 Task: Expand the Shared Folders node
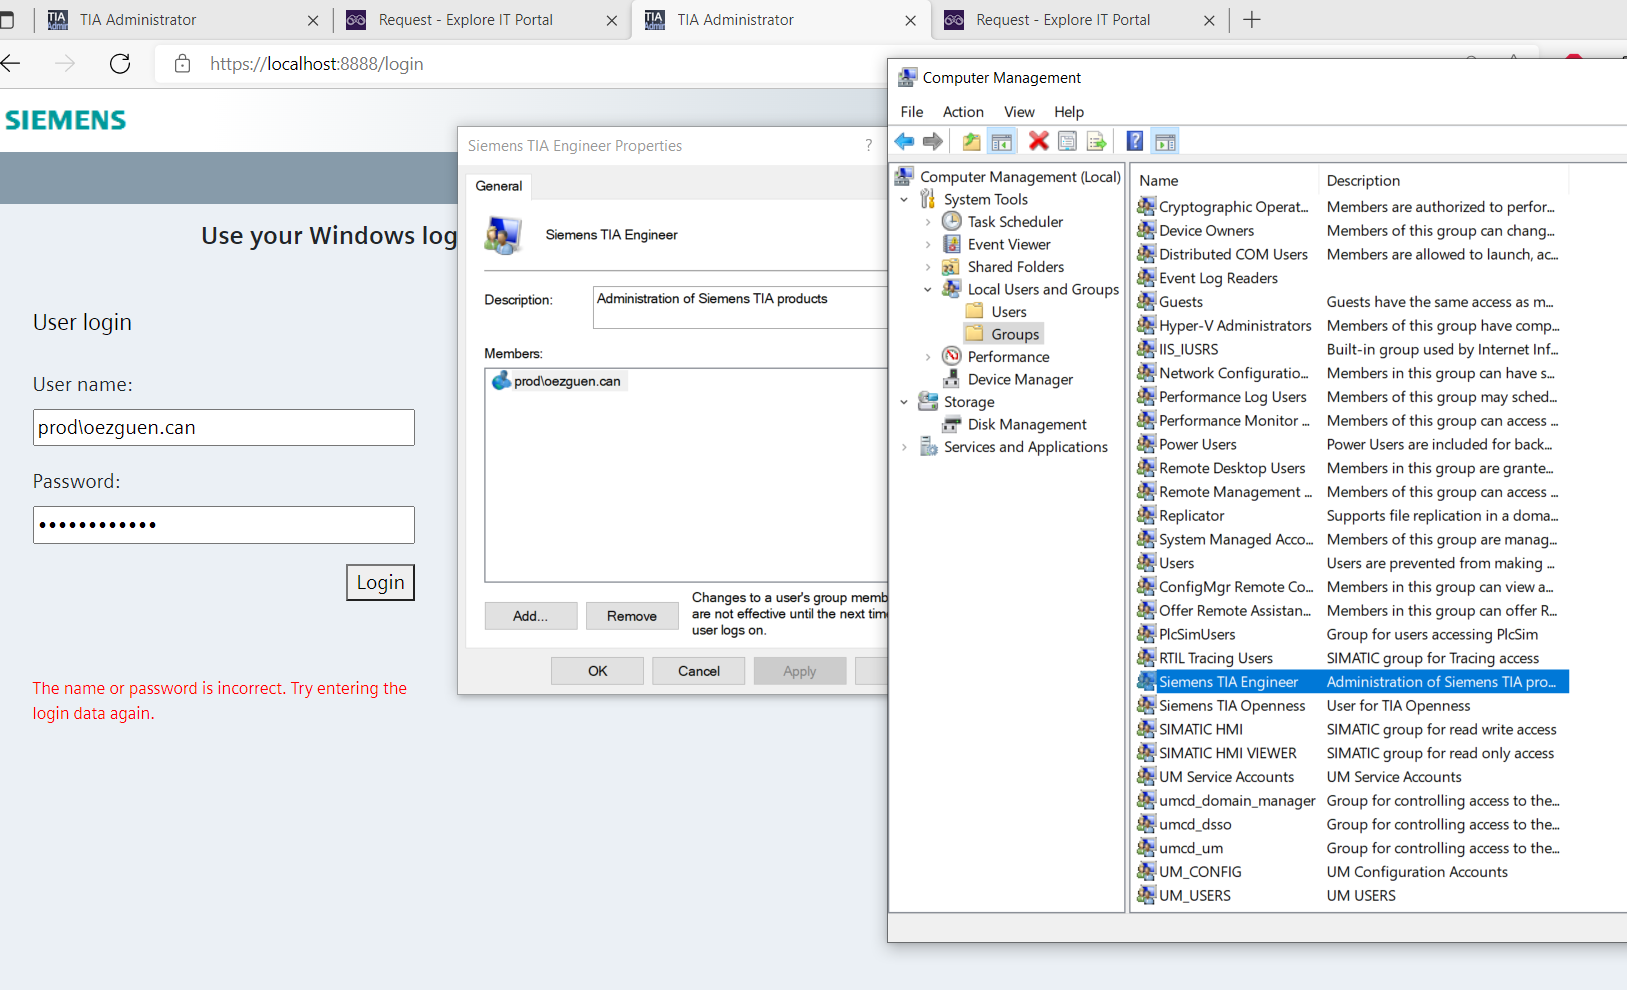coord(928,267)
